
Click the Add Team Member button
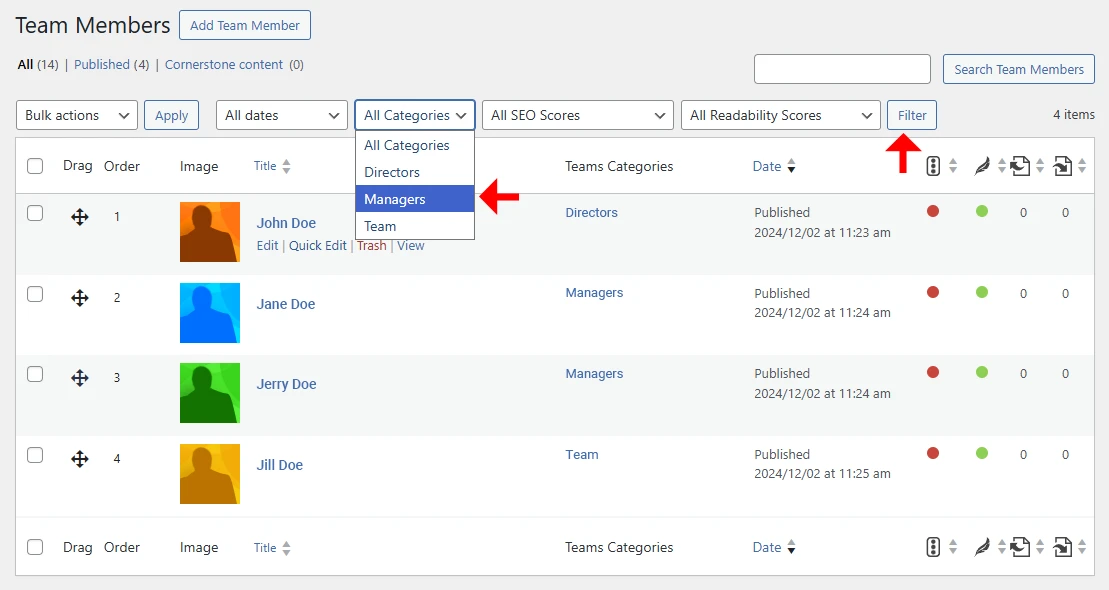(x=244, y=25)
